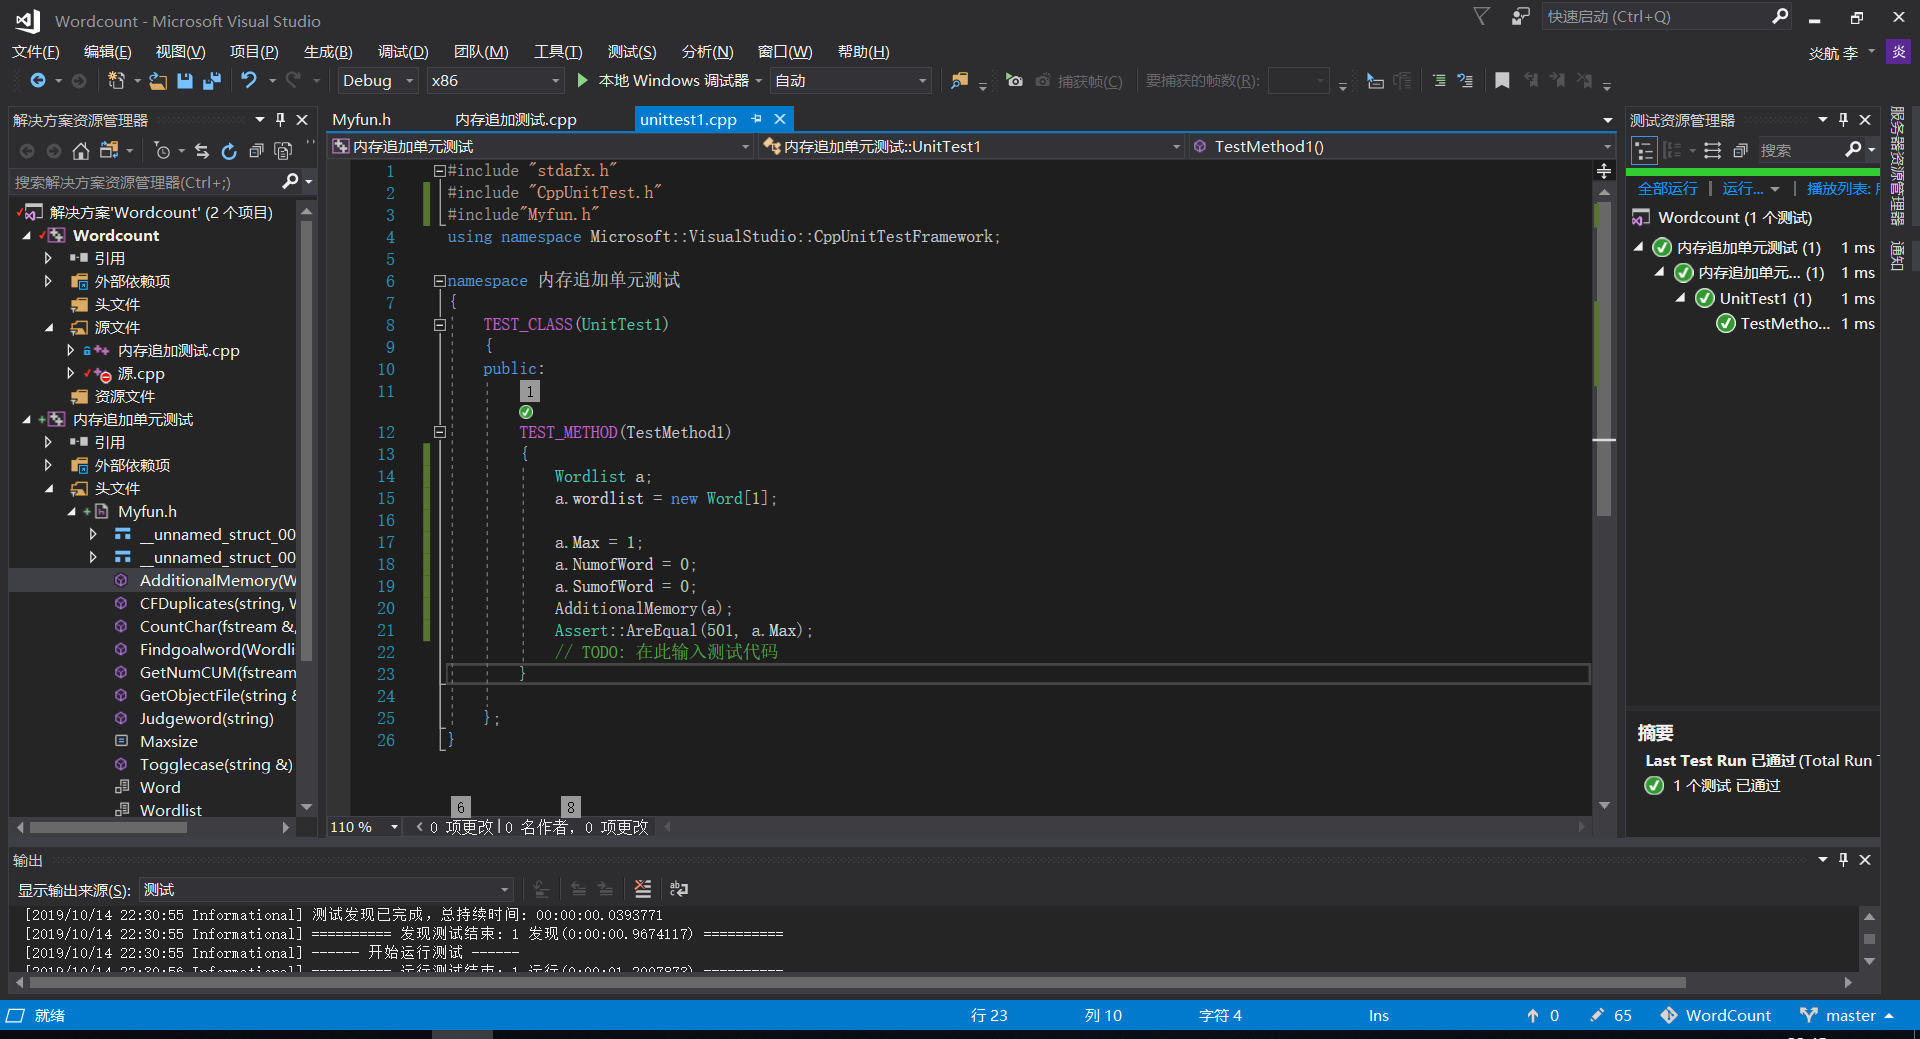Click the Open File folder icon
The image size is (1920, 1039).
(x=158, y=81)
